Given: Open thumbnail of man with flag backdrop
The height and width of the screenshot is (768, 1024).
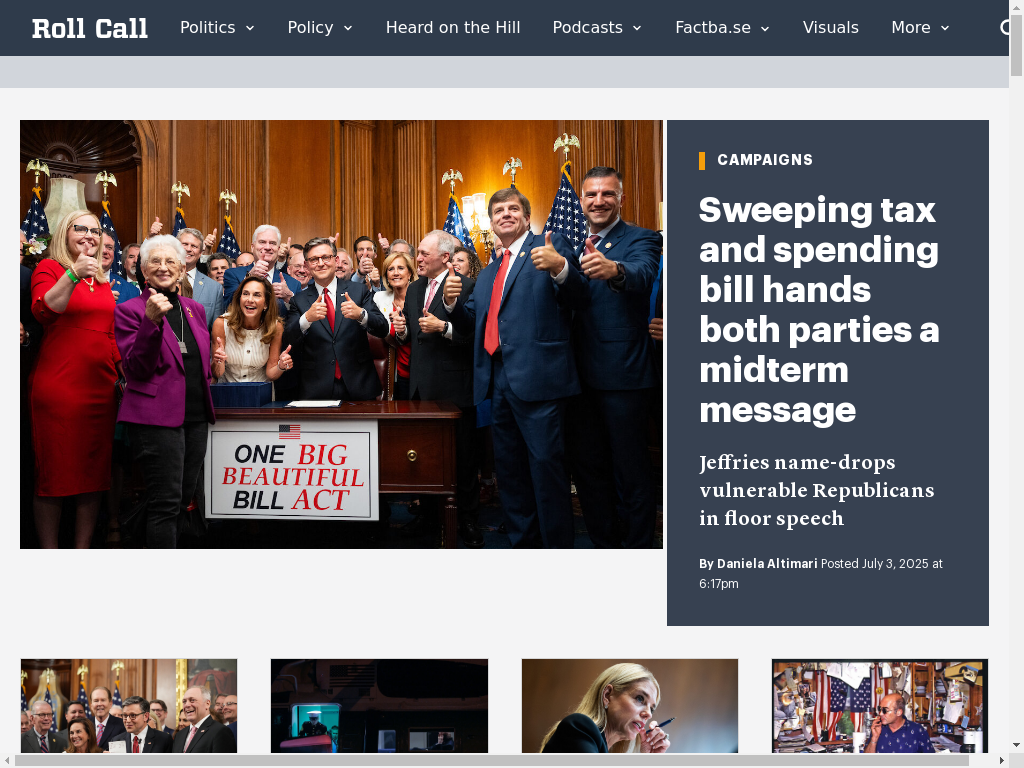Looking at the screenshot, I should pyautogui.click(x=880, y=706).
